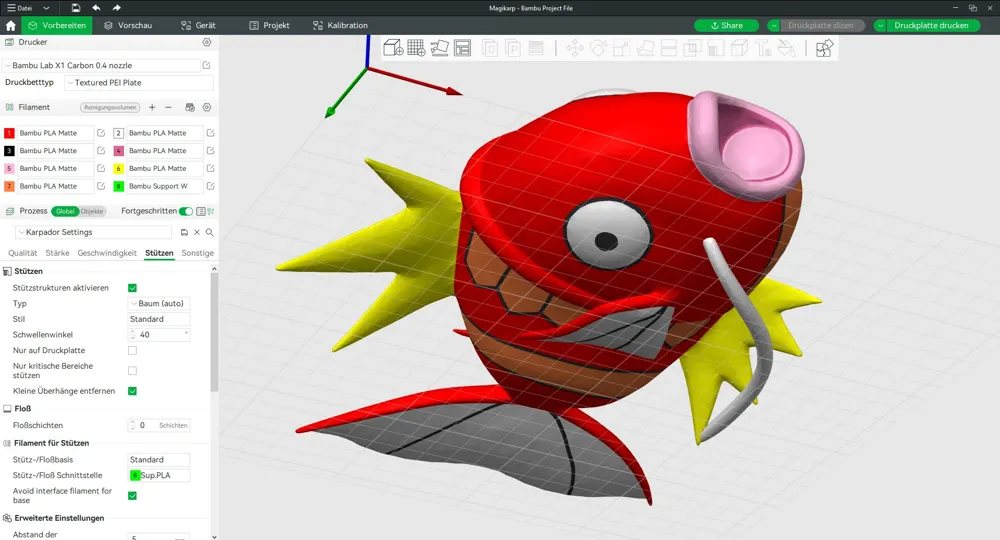Open Druckbetttyp Textured PEI Plate dropdown
The width and height of the screenshot is (1000, 540).
139,82
